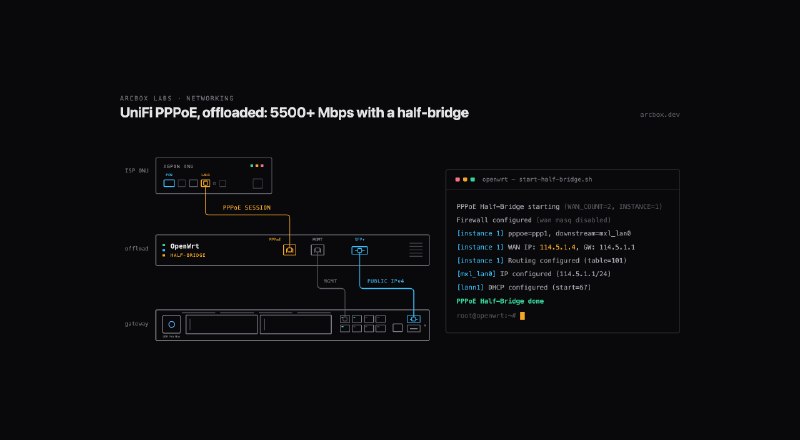Screen dimensions: 800x440
Task: Click the red dot in terminal title bar
Action: 458,180
